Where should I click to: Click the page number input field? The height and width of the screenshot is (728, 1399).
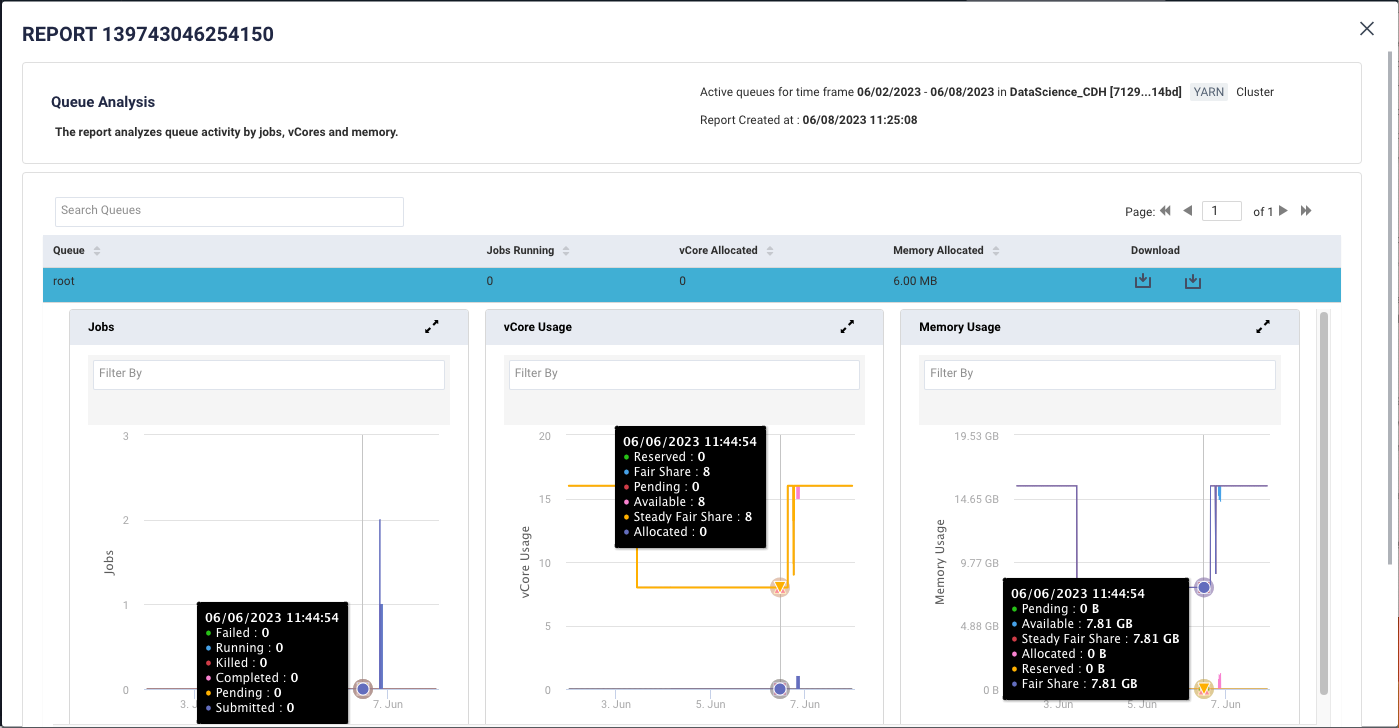click(1222, 211)
